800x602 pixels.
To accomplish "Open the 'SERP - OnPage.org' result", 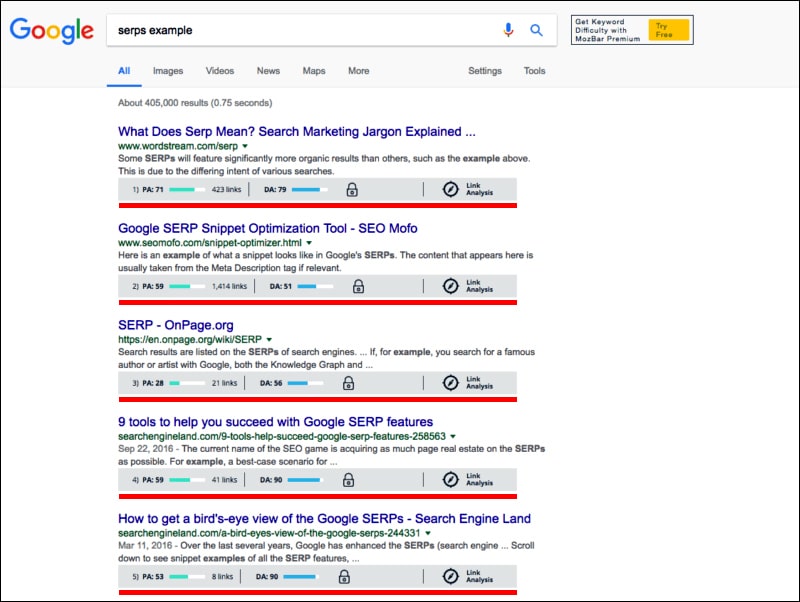I will [x=176, y=325].
